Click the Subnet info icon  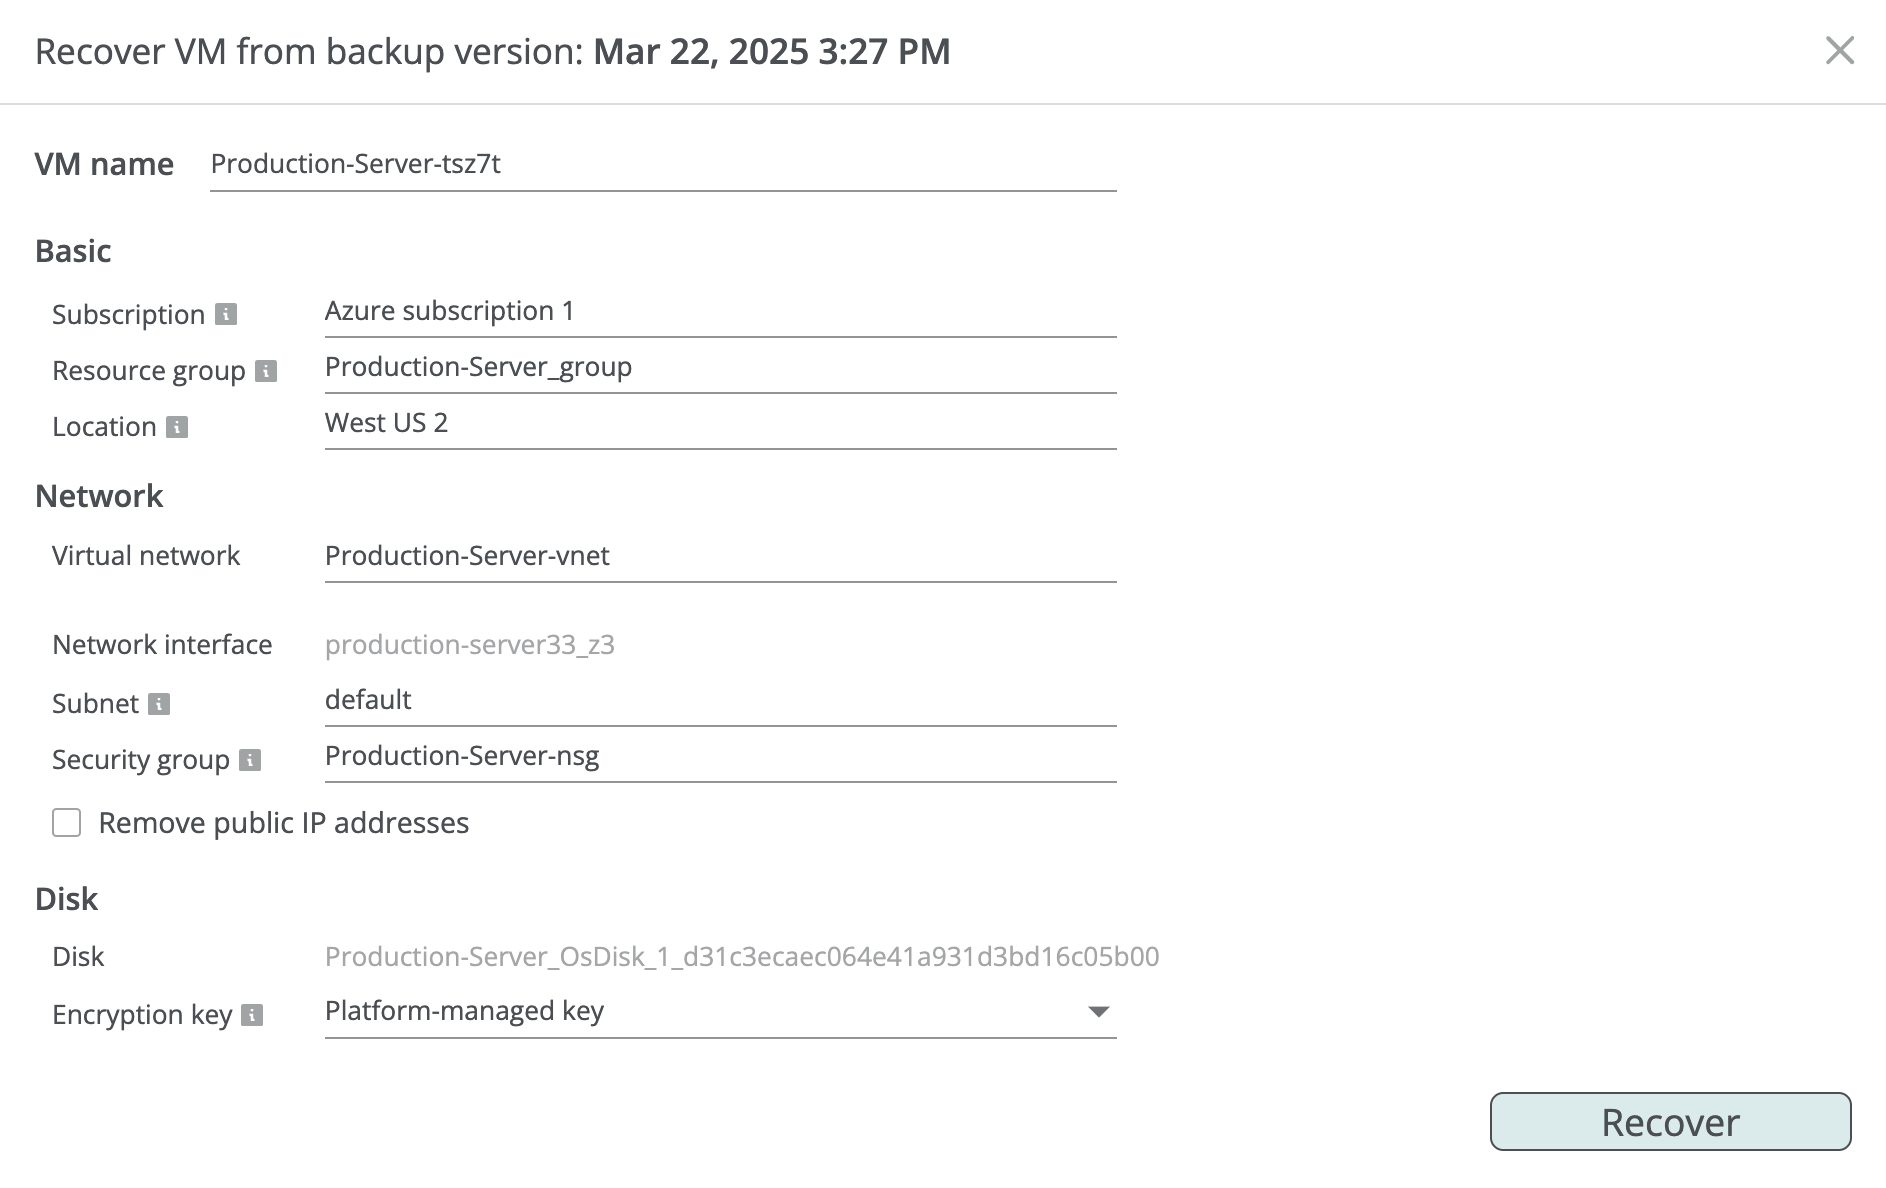(x=159, y=704)
